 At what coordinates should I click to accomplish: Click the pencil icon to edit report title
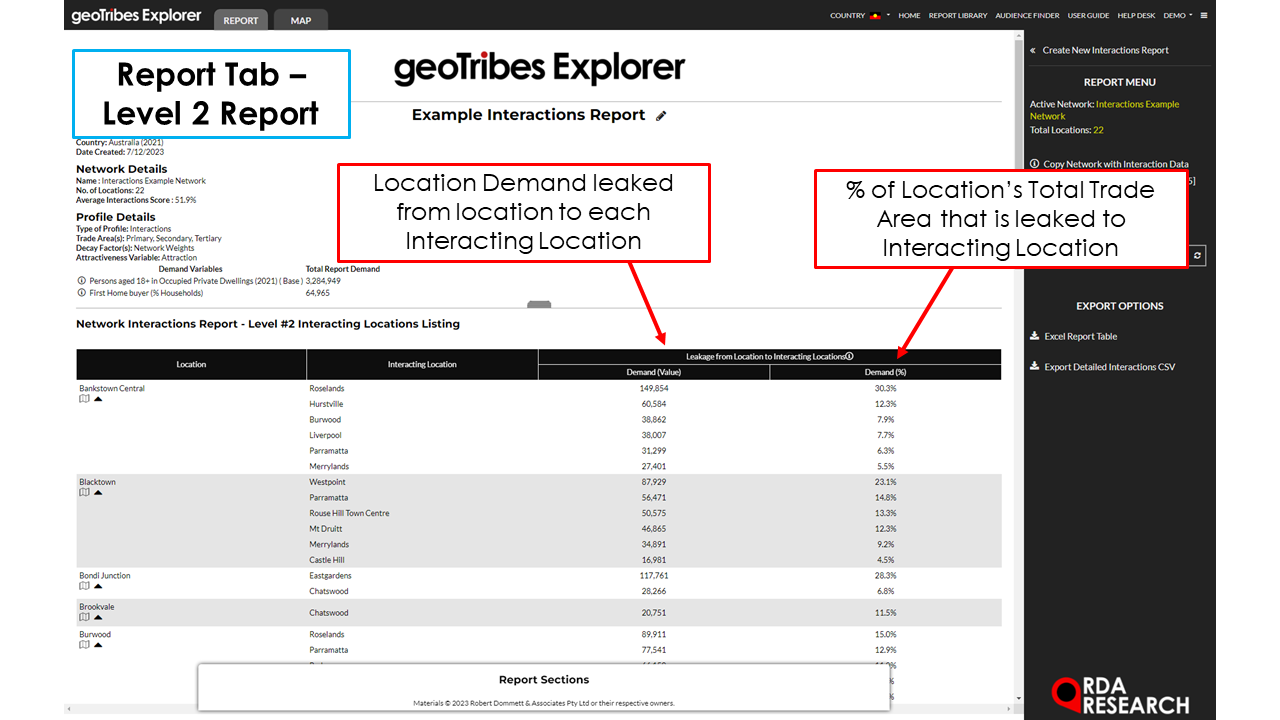(x=661, y=116)
